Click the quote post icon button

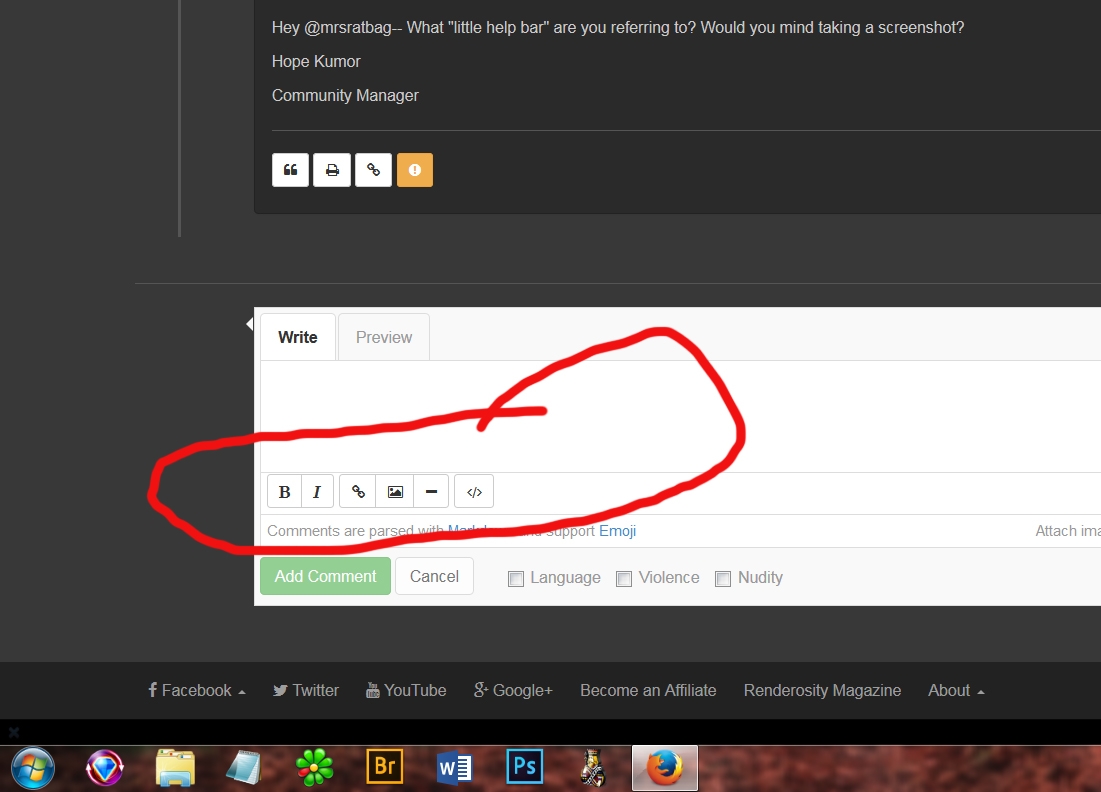pyautogui.click(x=290, y=170)
